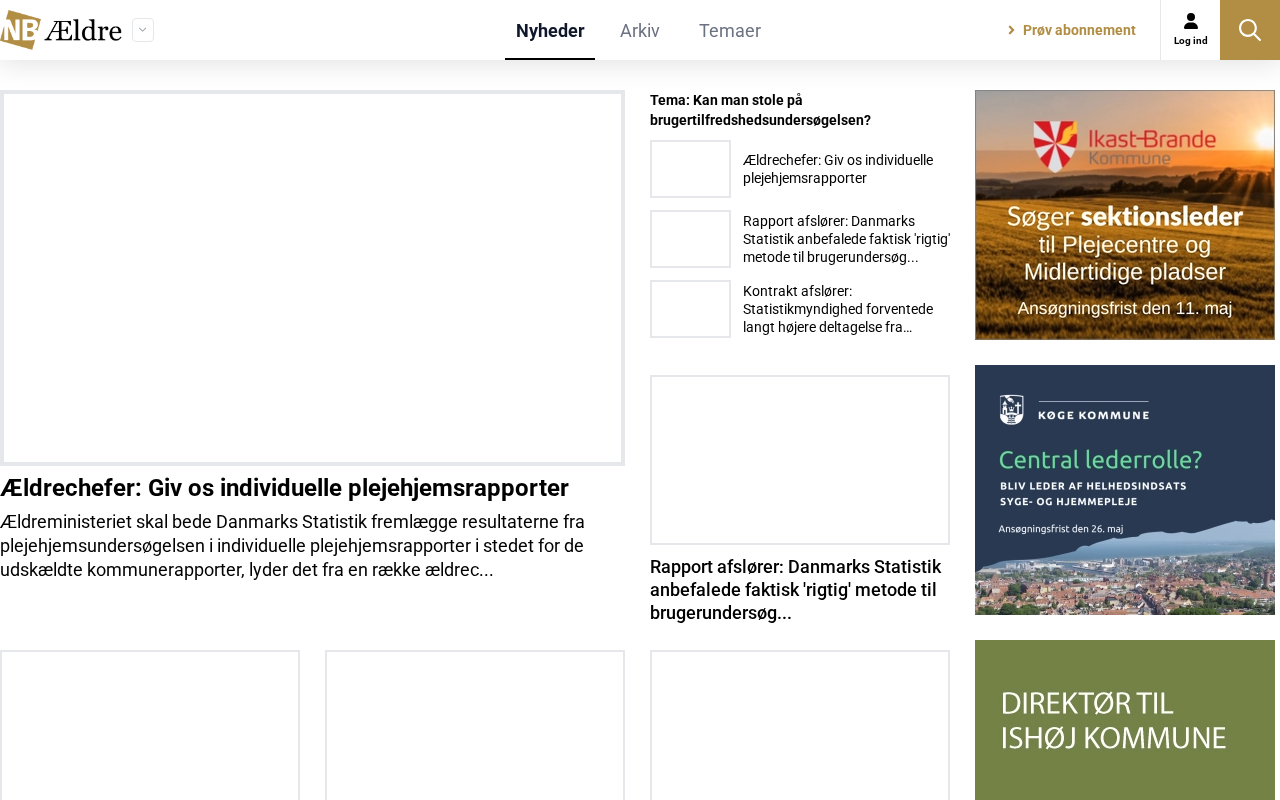Switch to the Nyheder tab
1280x800 pixels.
(550, 30)
